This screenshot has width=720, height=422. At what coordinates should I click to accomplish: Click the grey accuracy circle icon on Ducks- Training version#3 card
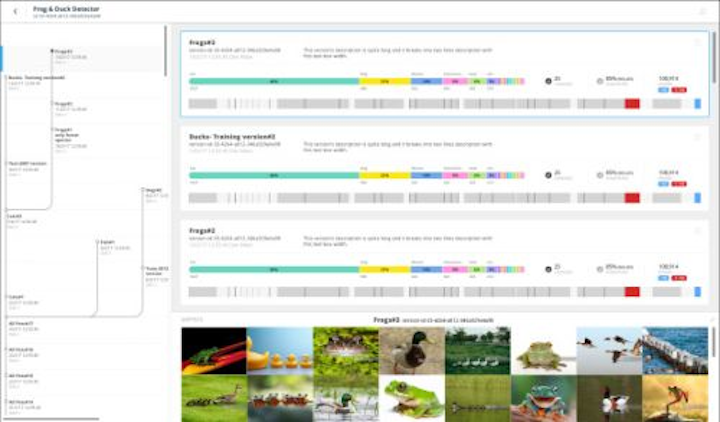click(x=600, y=175)
